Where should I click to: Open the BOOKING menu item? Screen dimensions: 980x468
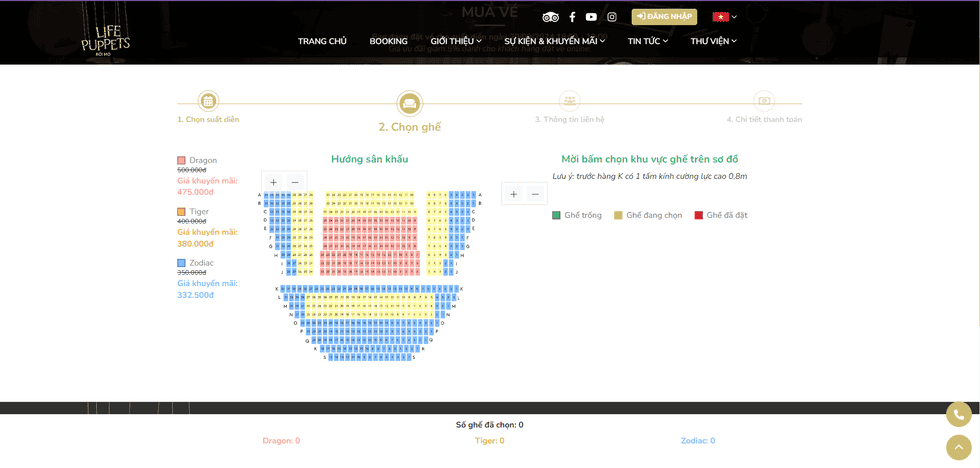[388, 41]
